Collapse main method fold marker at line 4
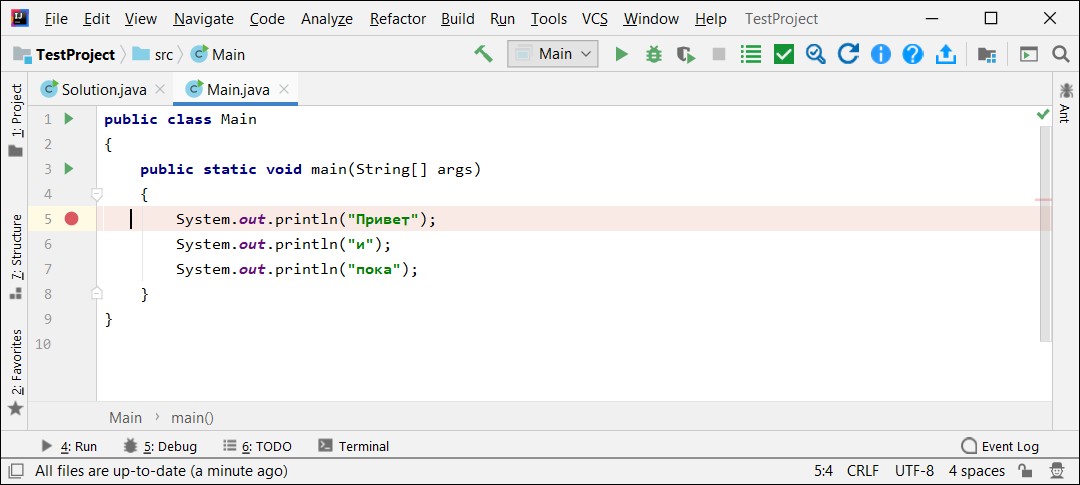The image size is (1080, 485). tap(97, 194)
